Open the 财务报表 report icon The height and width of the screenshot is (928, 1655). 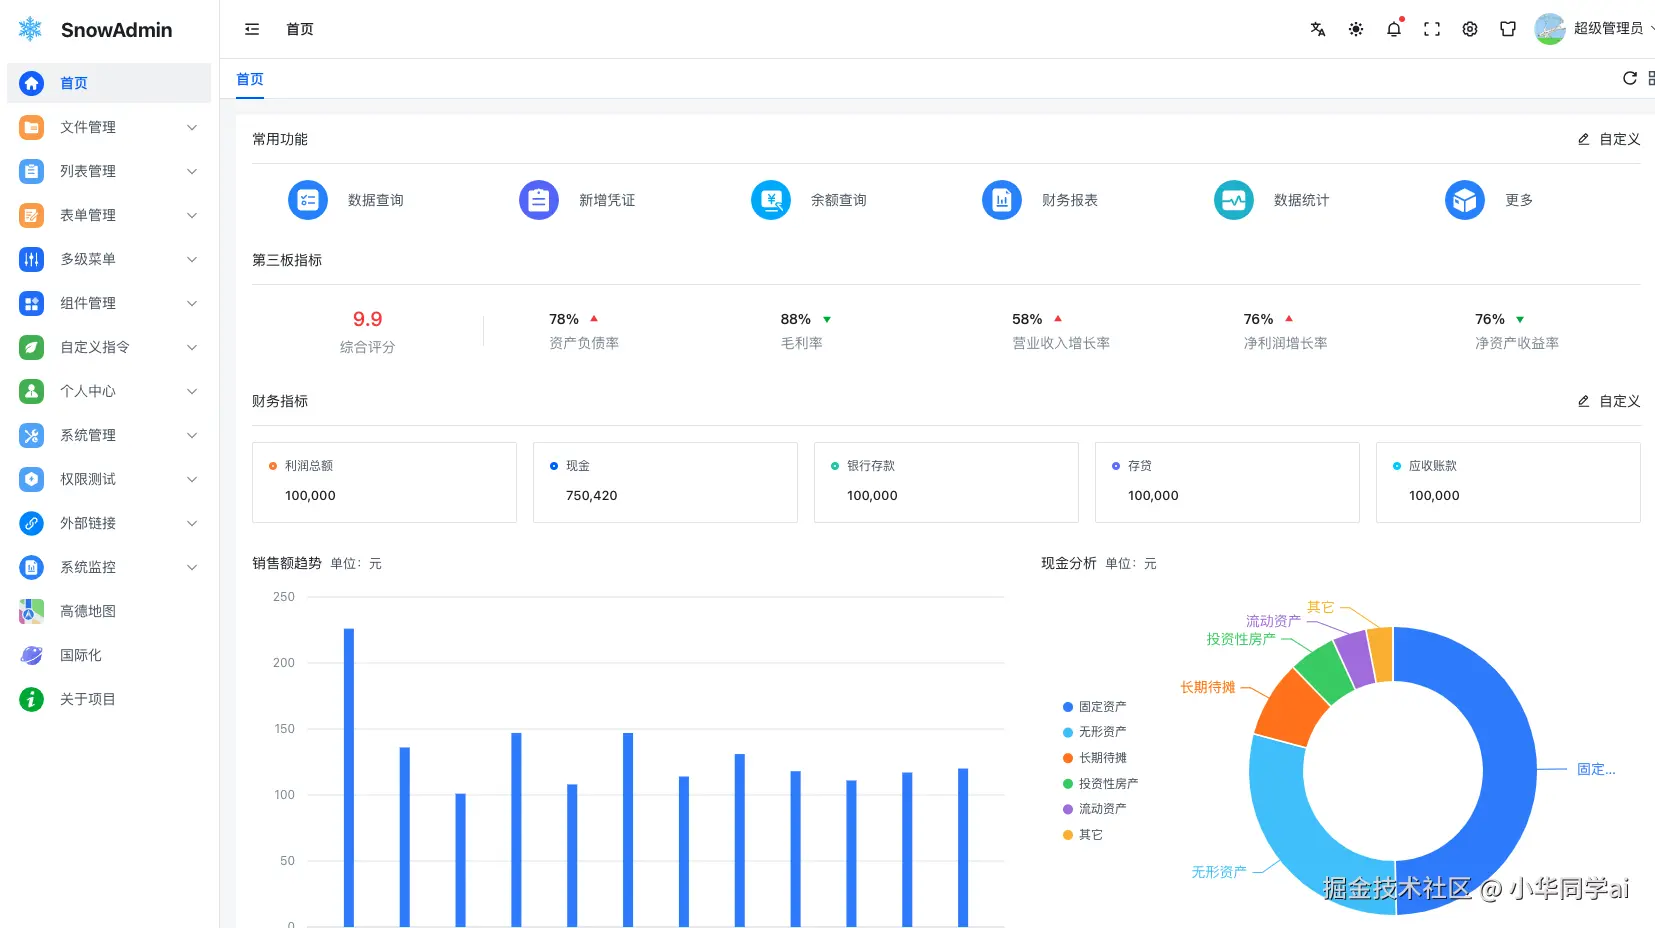(x=1002, y=200)
